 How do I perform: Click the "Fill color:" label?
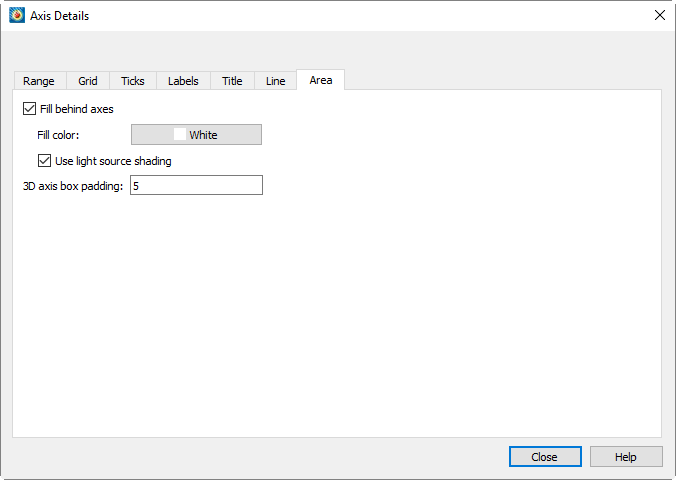[58, 135]
